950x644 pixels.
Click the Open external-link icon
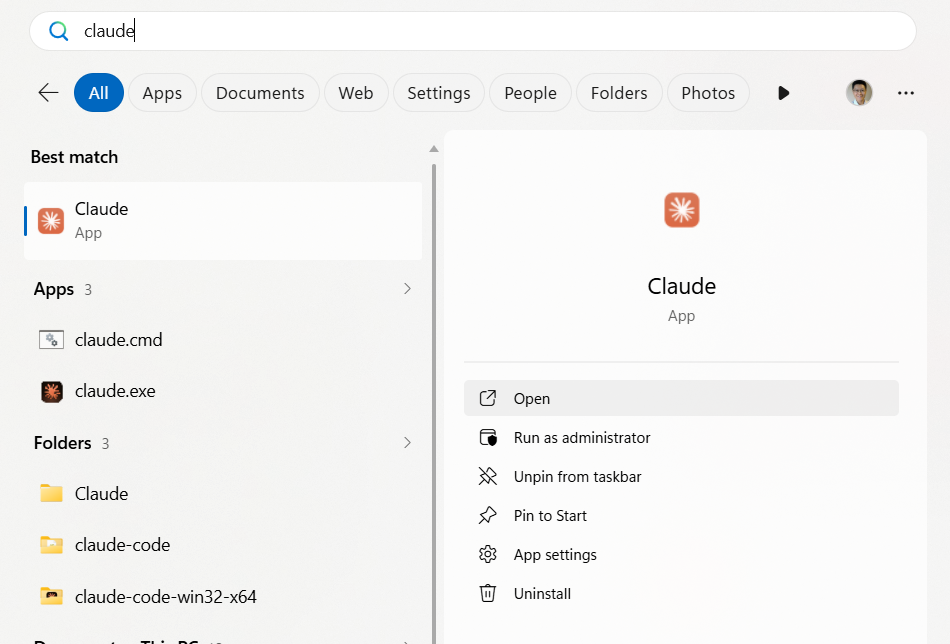pyautogui.click(x=488, y=398)
